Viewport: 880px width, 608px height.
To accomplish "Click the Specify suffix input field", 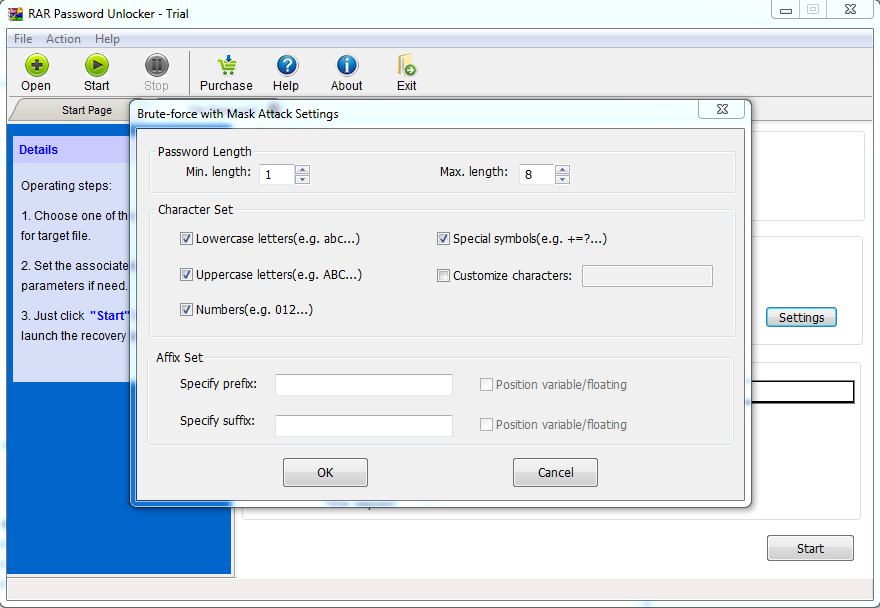I will coord(364,426).
